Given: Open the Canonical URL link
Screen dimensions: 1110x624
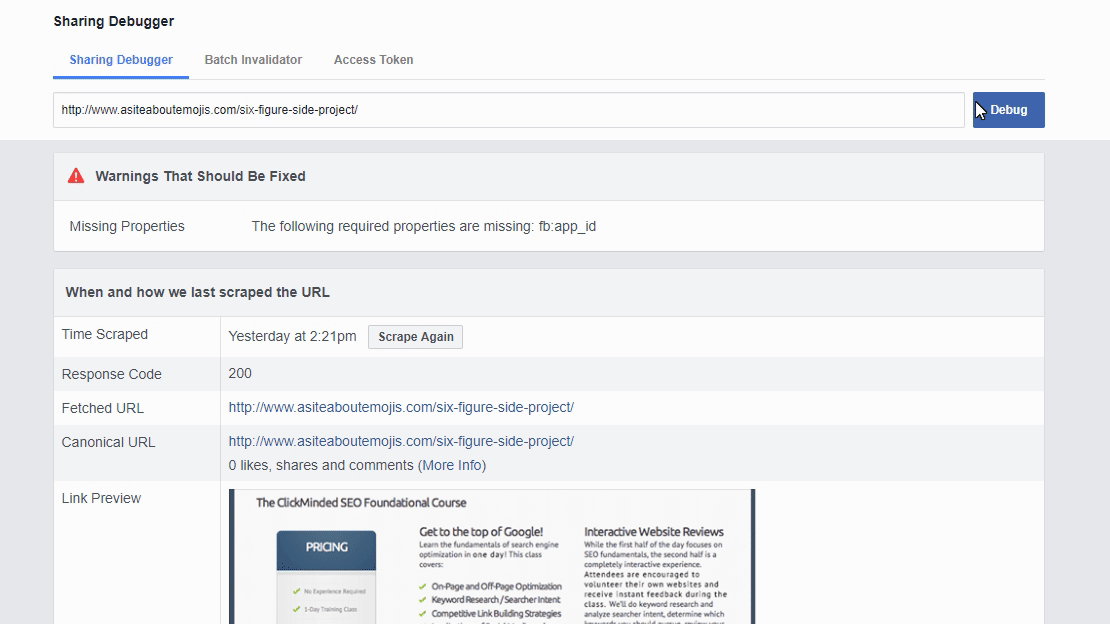Looking at the screenshot, I should click(401, 442).
